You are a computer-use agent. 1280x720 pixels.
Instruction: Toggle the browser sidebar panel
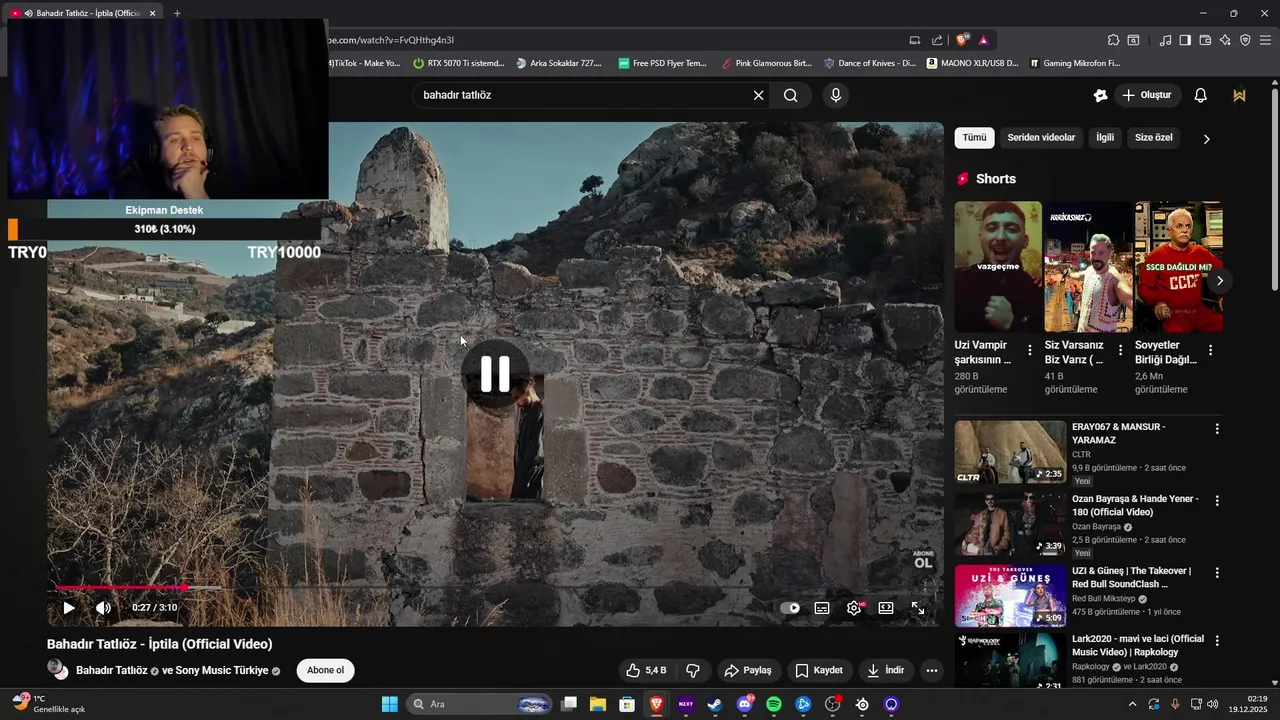coord(1185,40)
